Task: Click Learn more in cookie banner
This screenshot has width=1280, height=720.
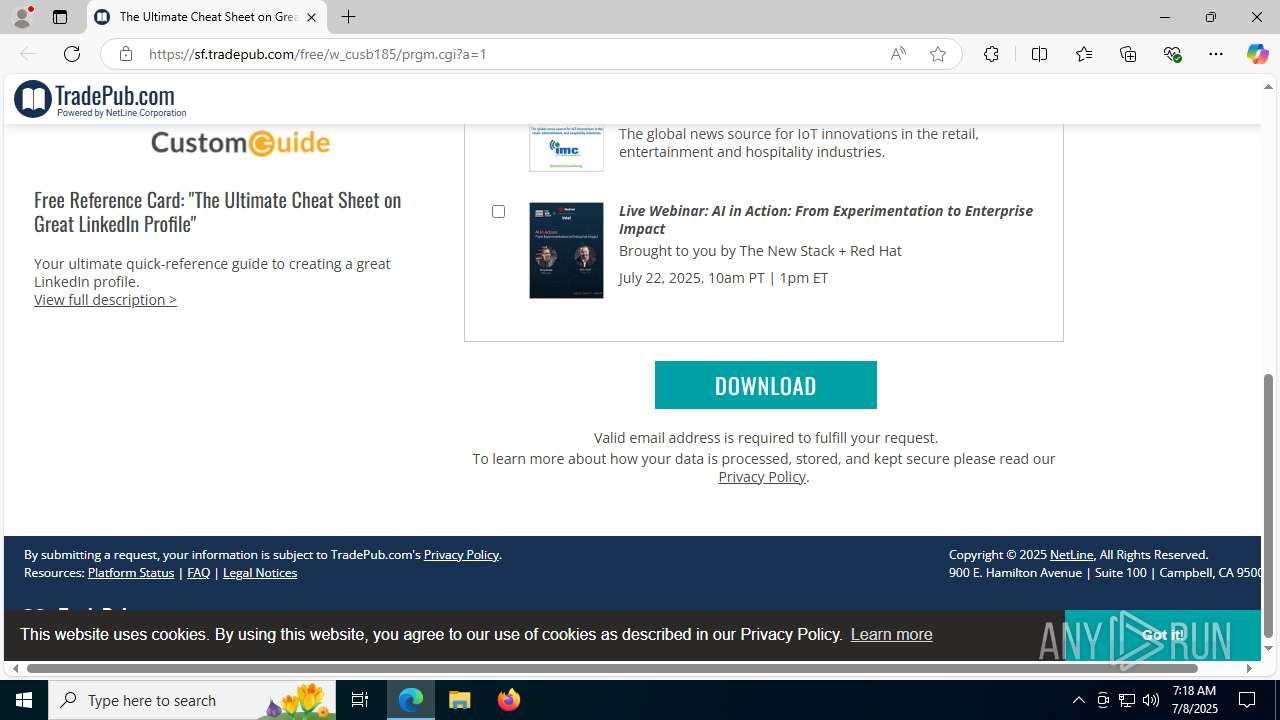Action: pos(891,634)
